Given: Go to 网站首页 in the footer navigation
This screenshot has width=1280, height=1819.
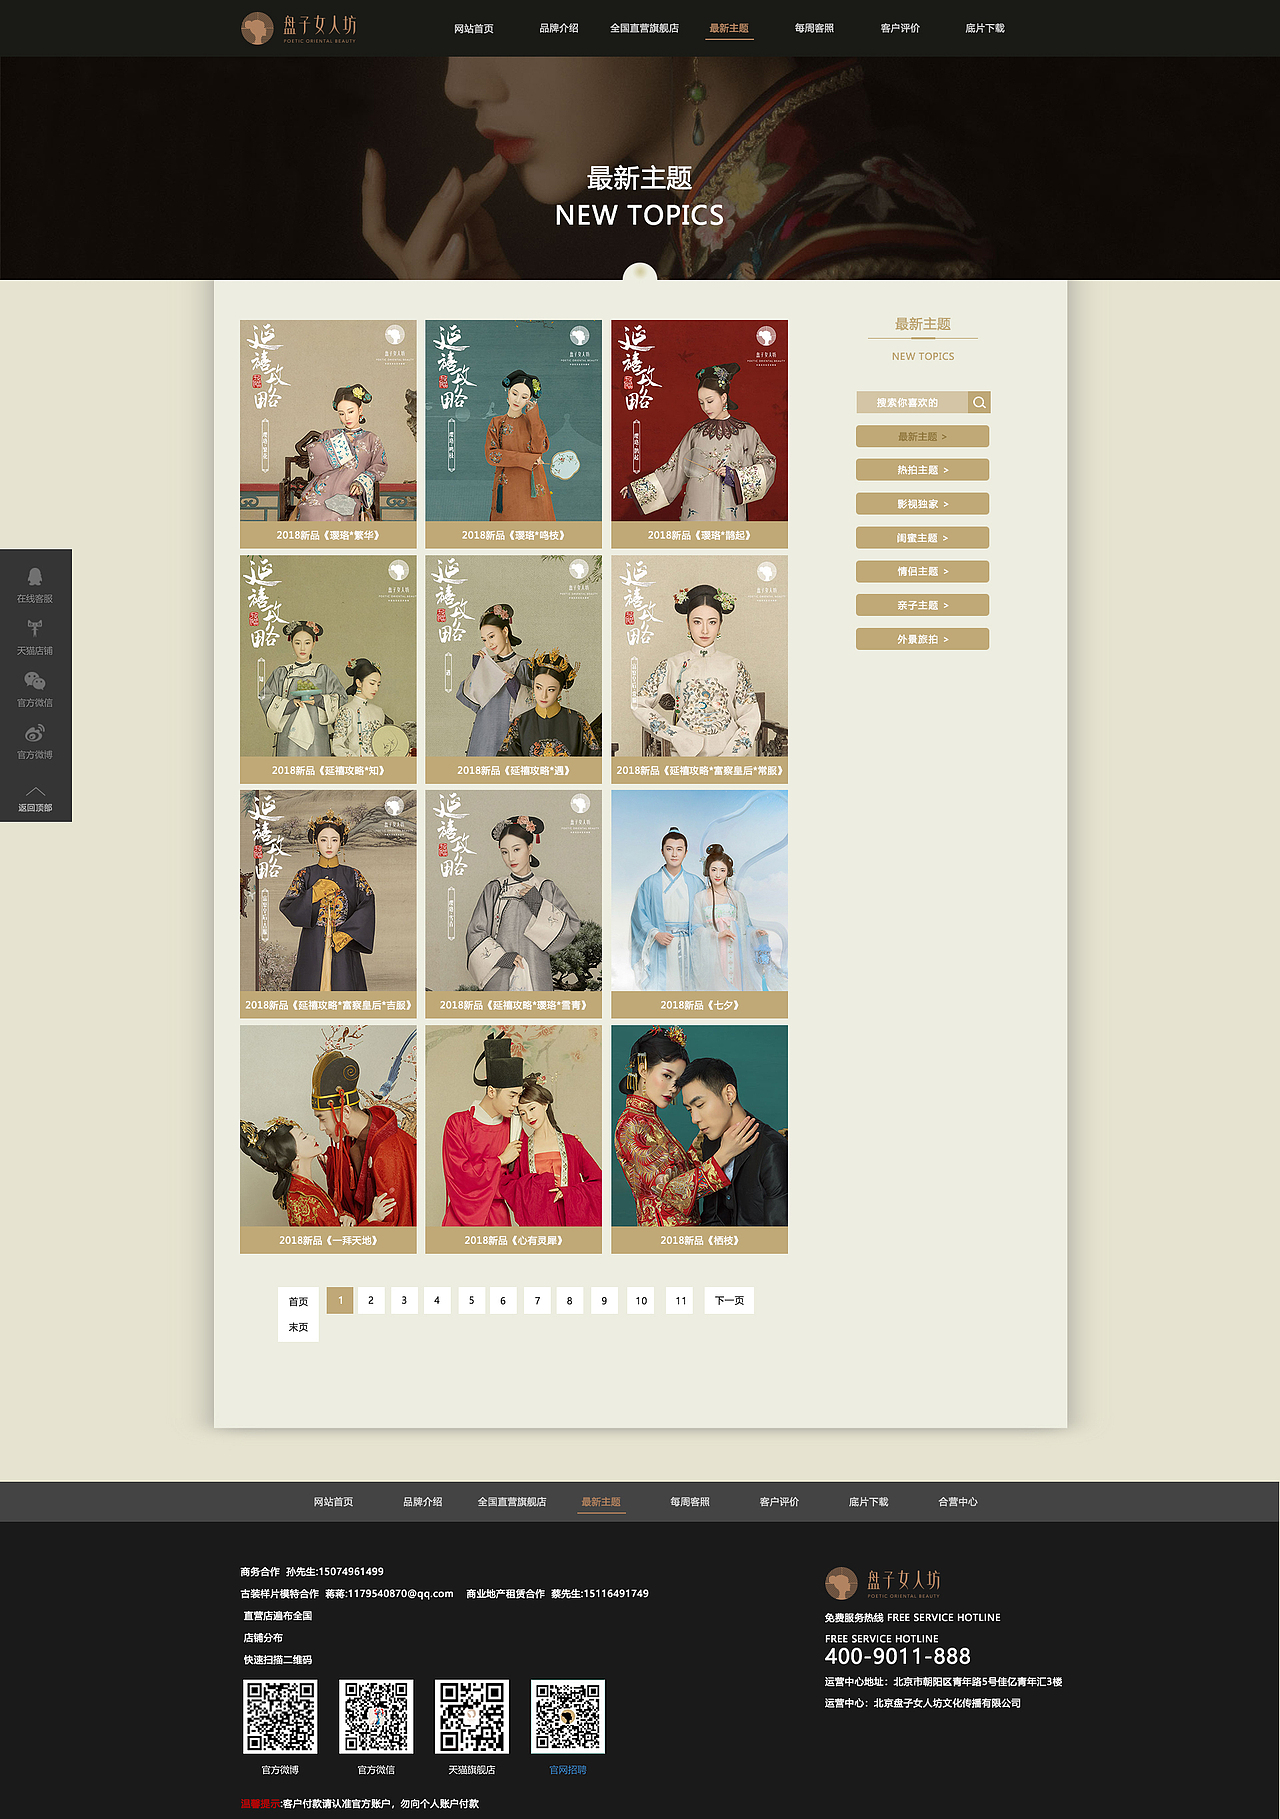Looking at the screenshot, I should point(333,1502).
